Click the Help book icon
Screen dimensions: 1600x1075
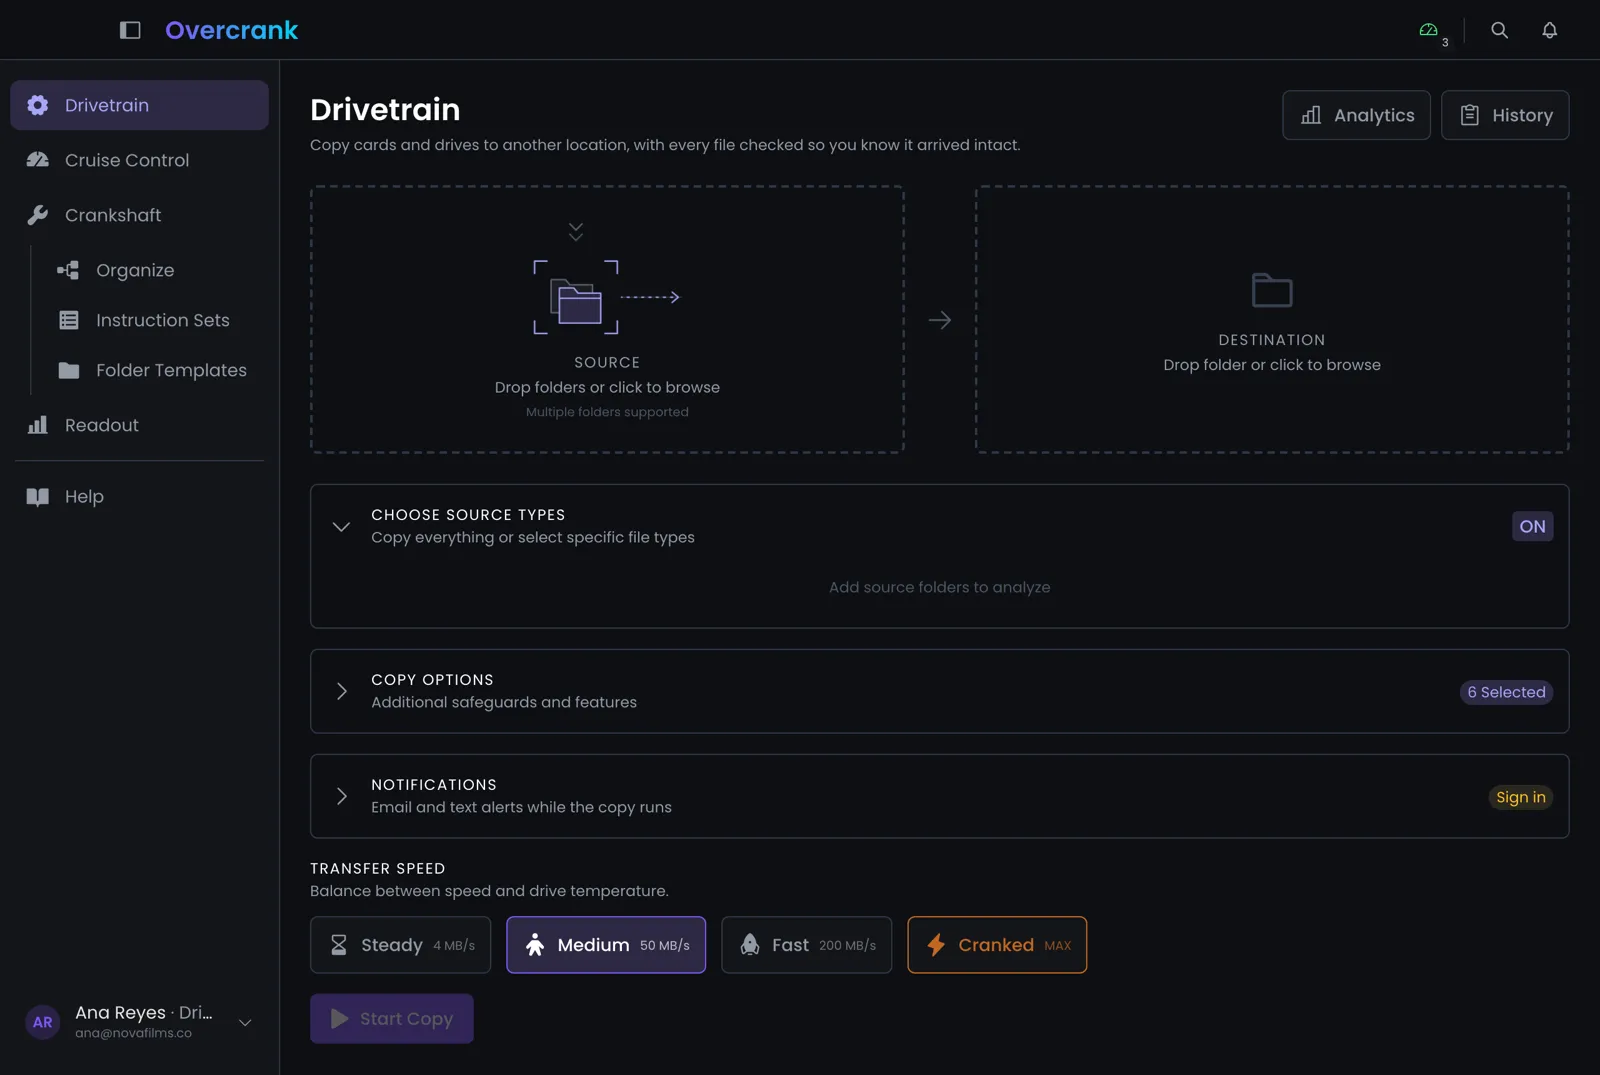click(38, 496)
